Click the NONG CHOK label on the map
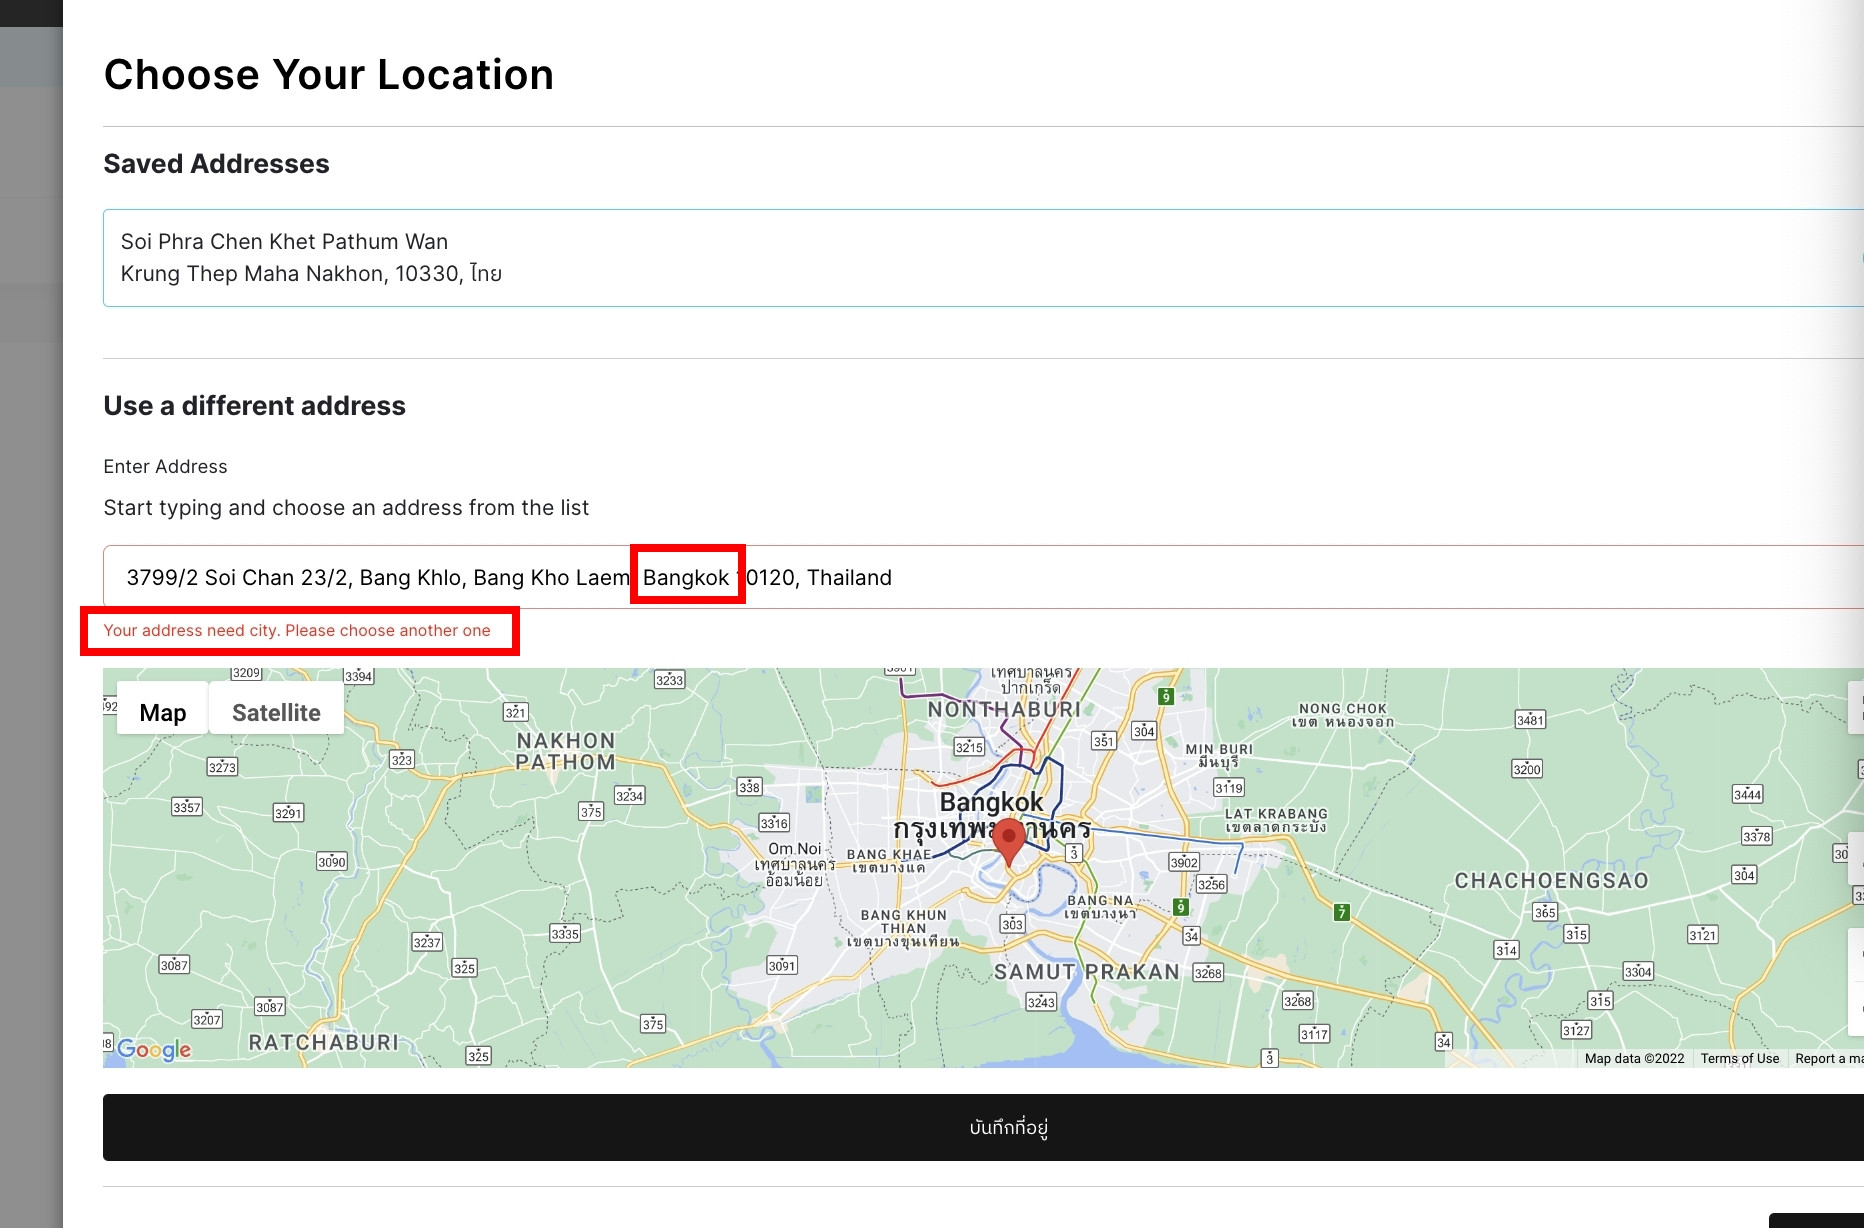This screenshot has height=1228, width=1864. pos(1343,715)
